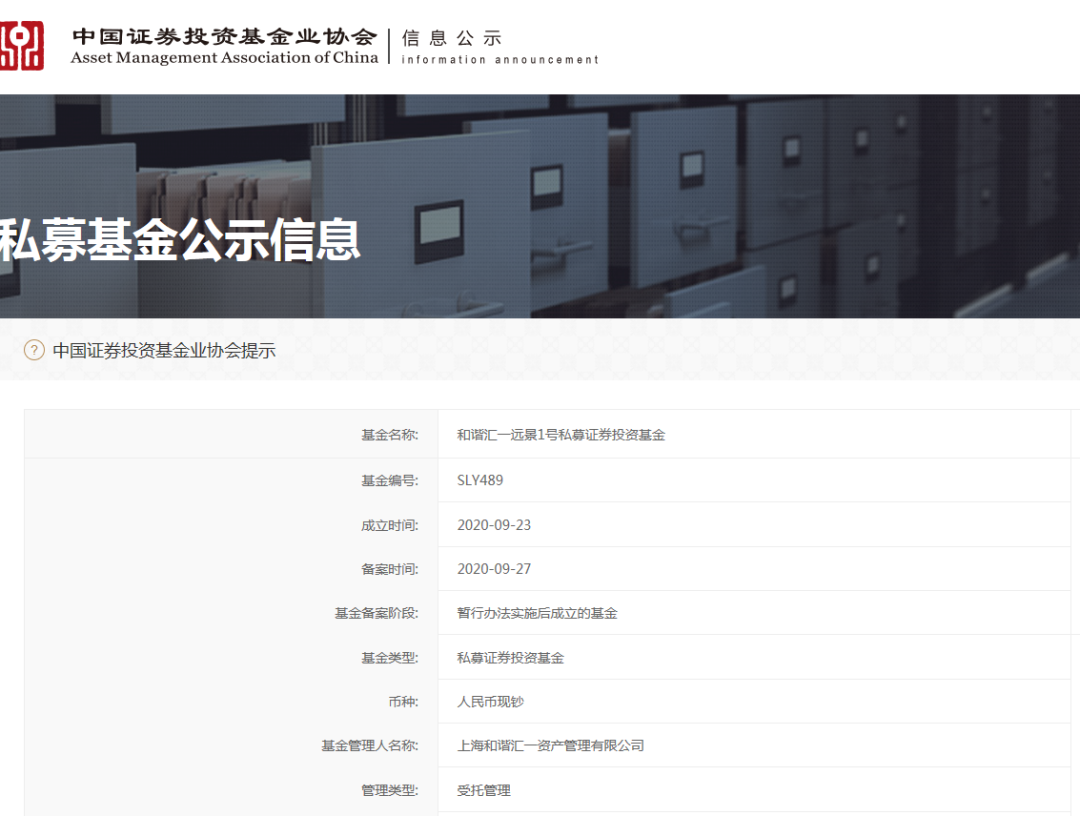Click the 中国证券投资基金业协会 site title
Viewport: 1080px width, 816px height.
click(x=223, y=36)
